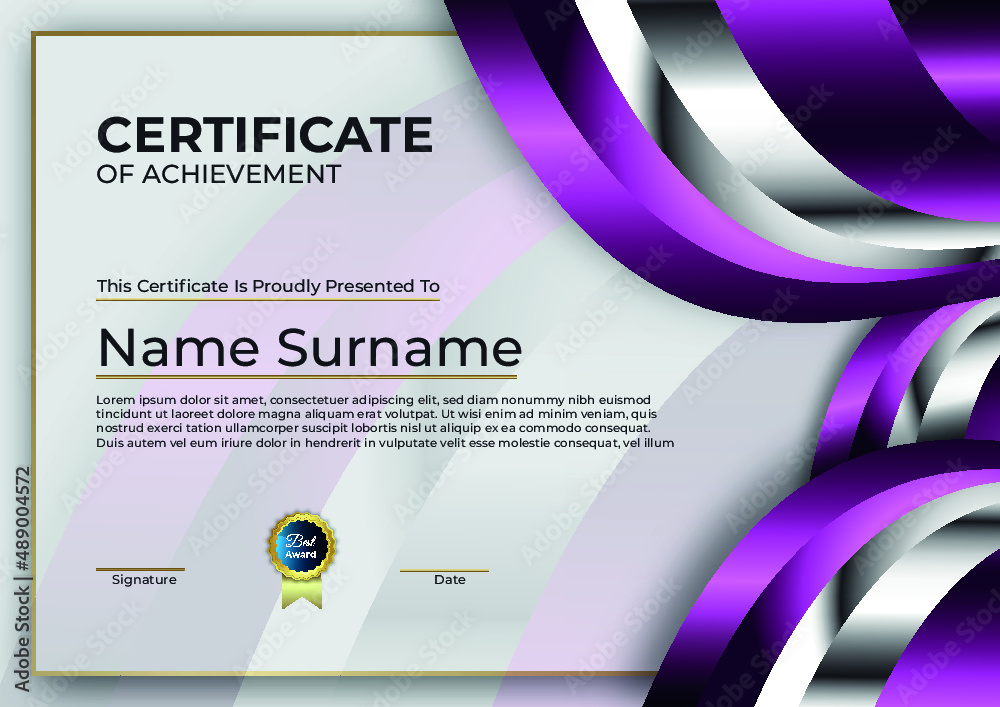Click the gold border frame at left edge
Screen dimensions: 1000x707
(x=34, y=351)
